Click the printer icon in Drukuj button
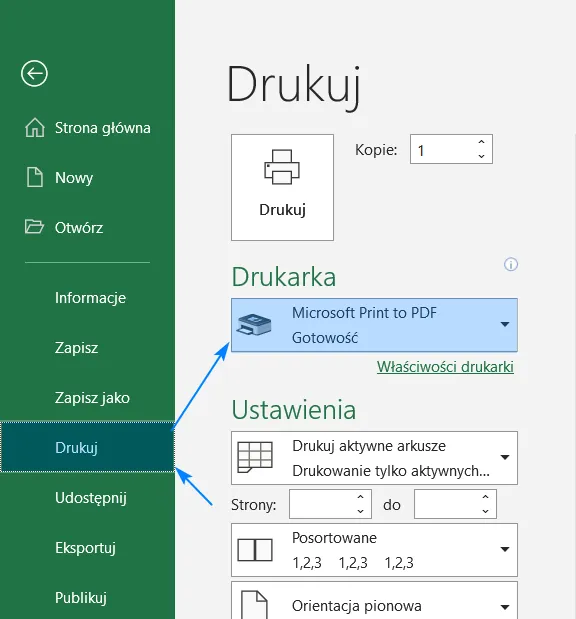576x619 pixels. pyautogui.click(x=282, y=167)
